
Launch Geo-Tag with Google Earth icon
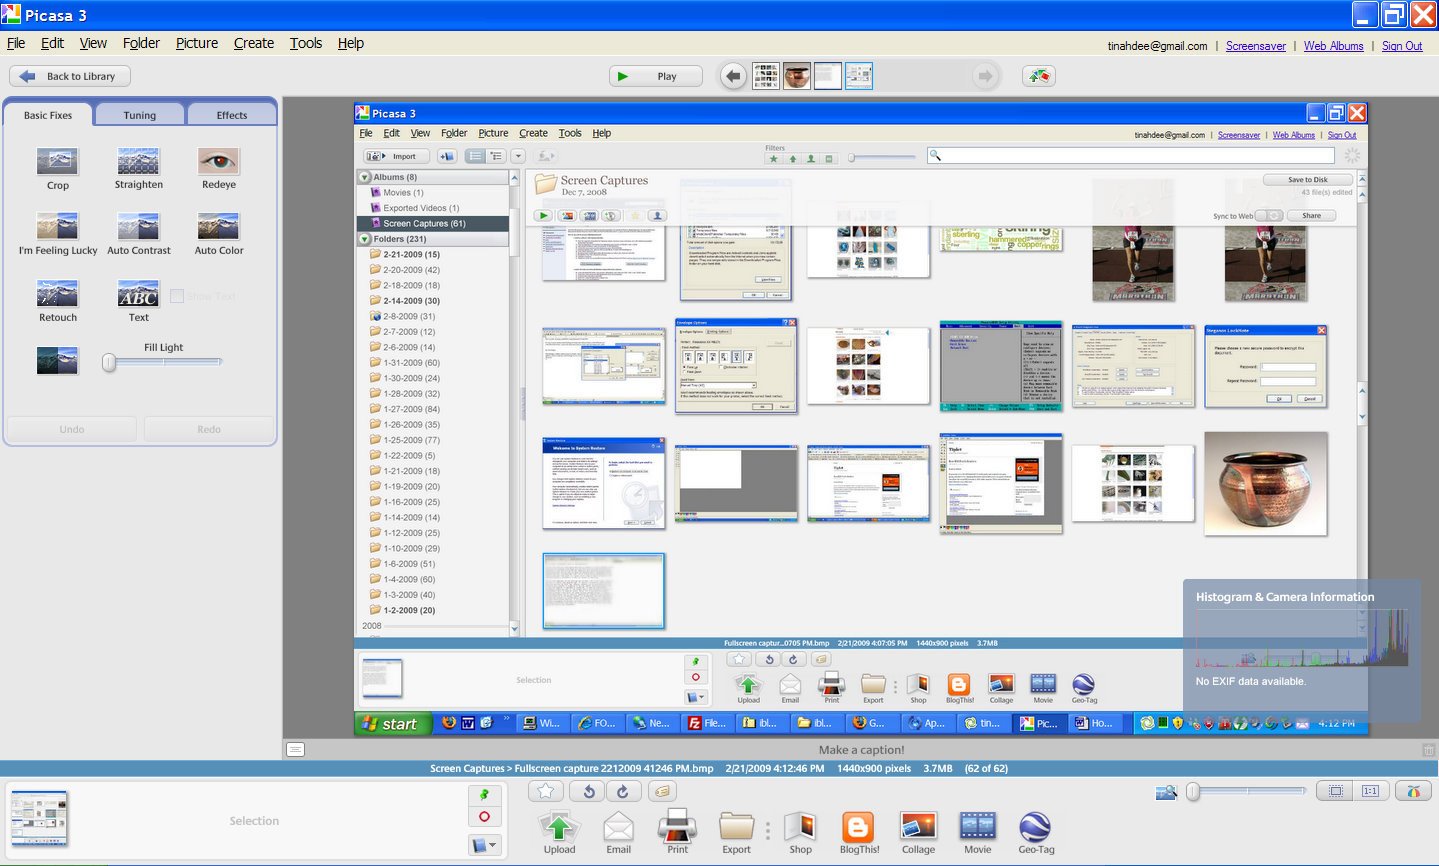pyautogui.click(x=1035, y=833)
